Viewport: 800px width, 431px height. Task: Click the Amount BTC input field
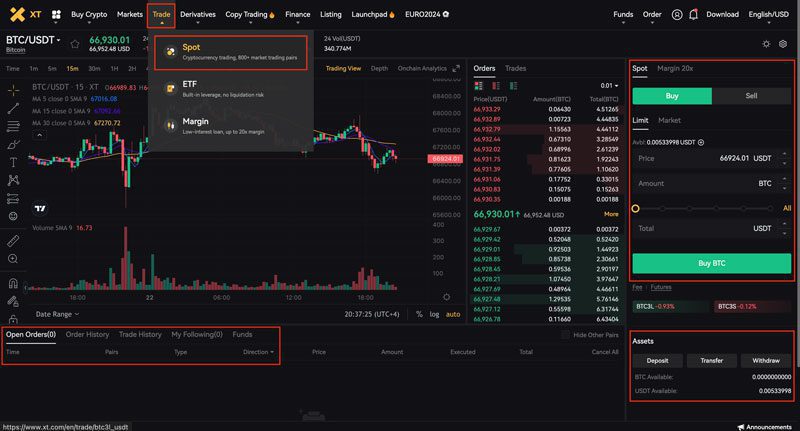coord(712,184)
